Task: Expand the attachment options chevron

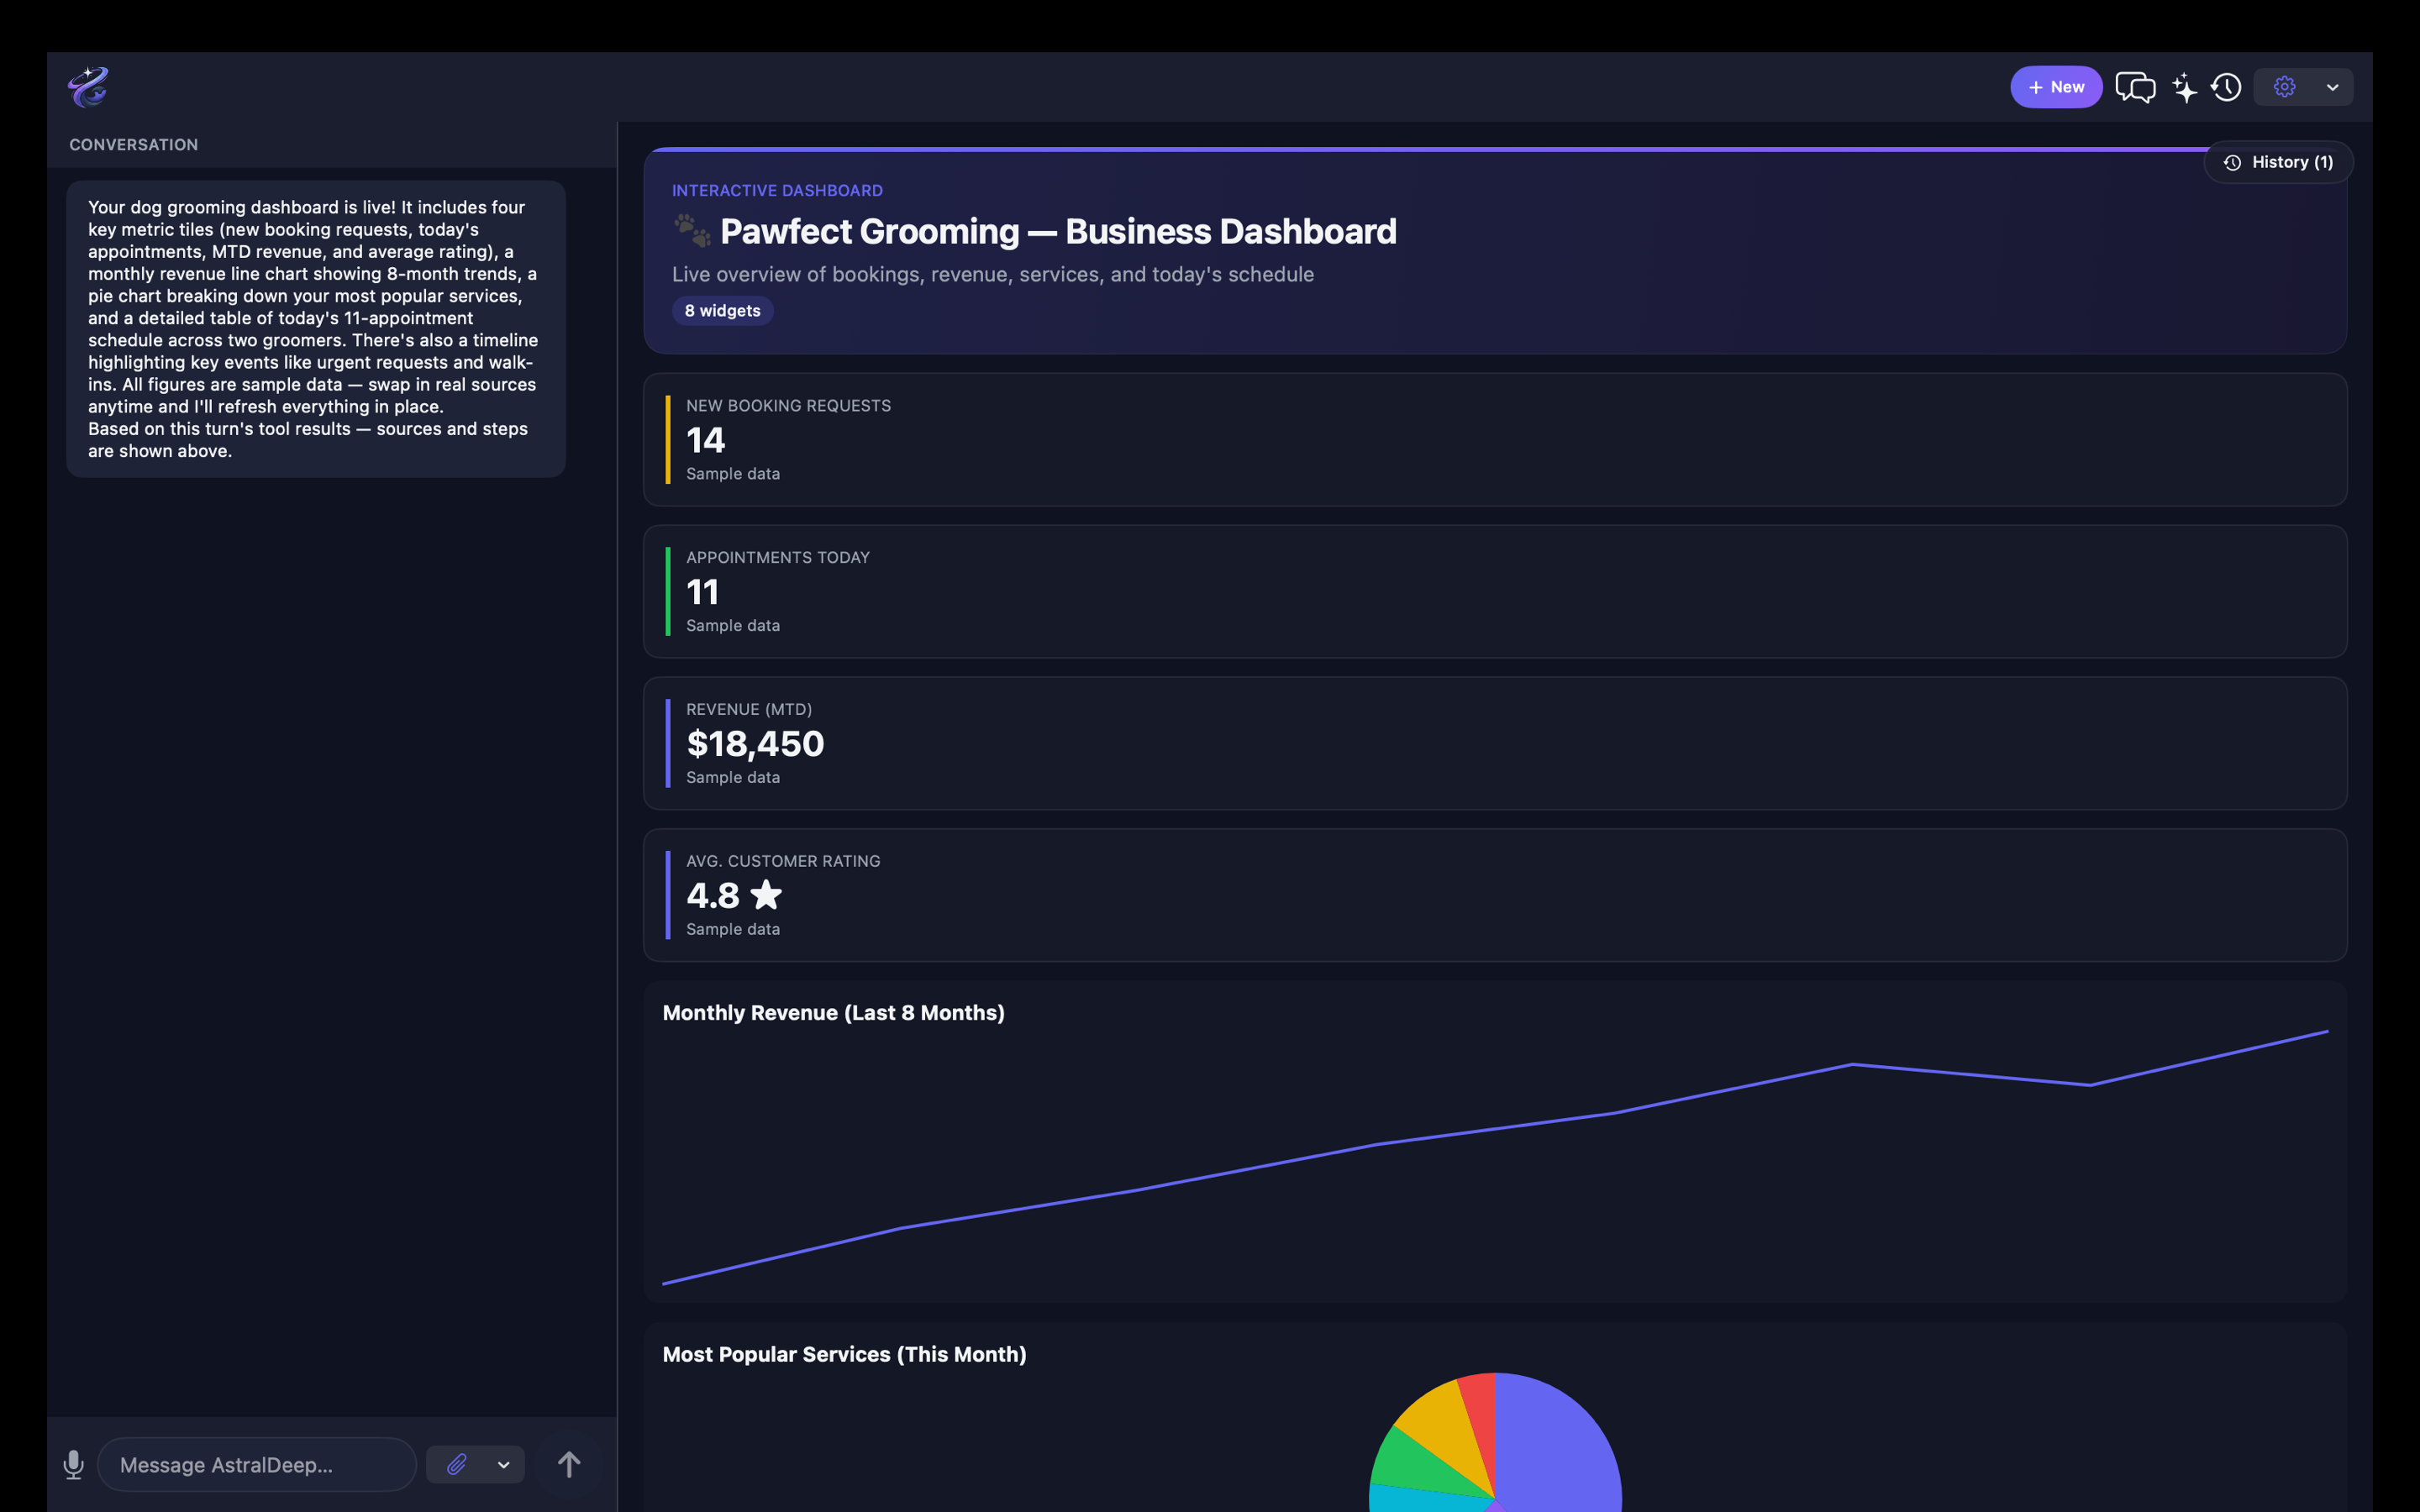Action: tap(504, 1464)
